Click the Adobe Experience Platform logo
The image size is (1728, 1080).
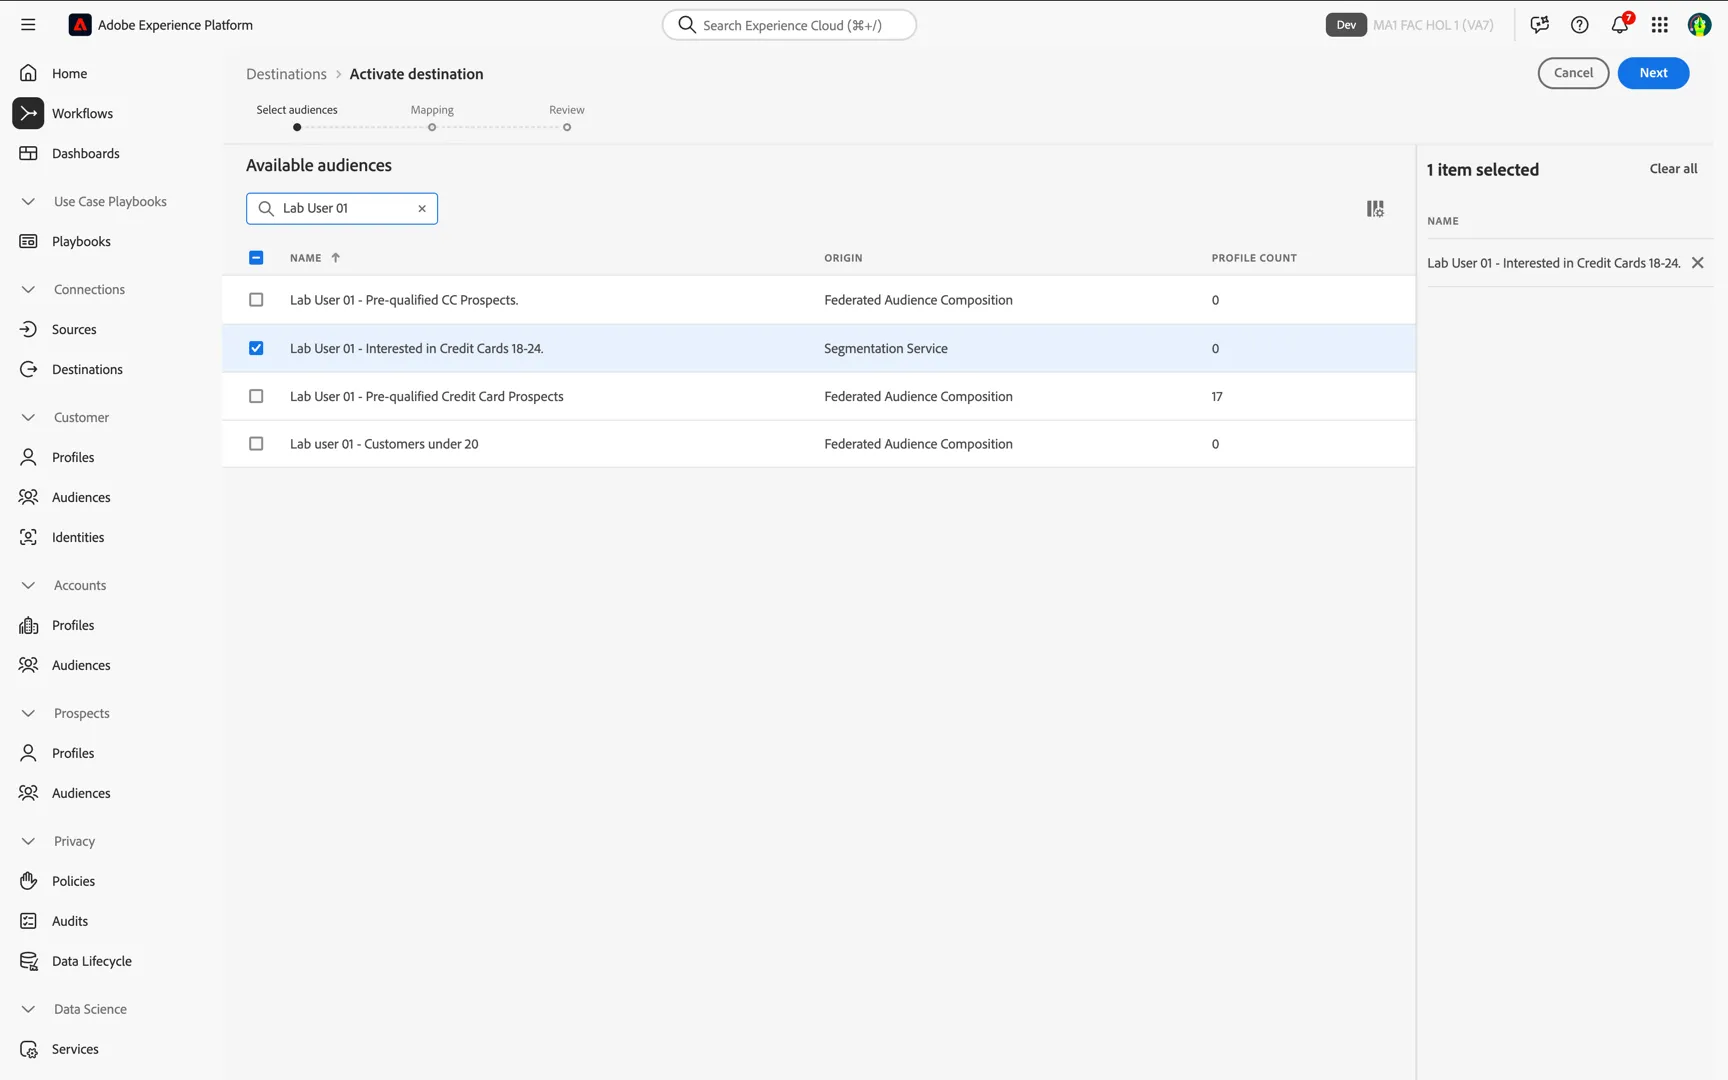tap(80, 25)
